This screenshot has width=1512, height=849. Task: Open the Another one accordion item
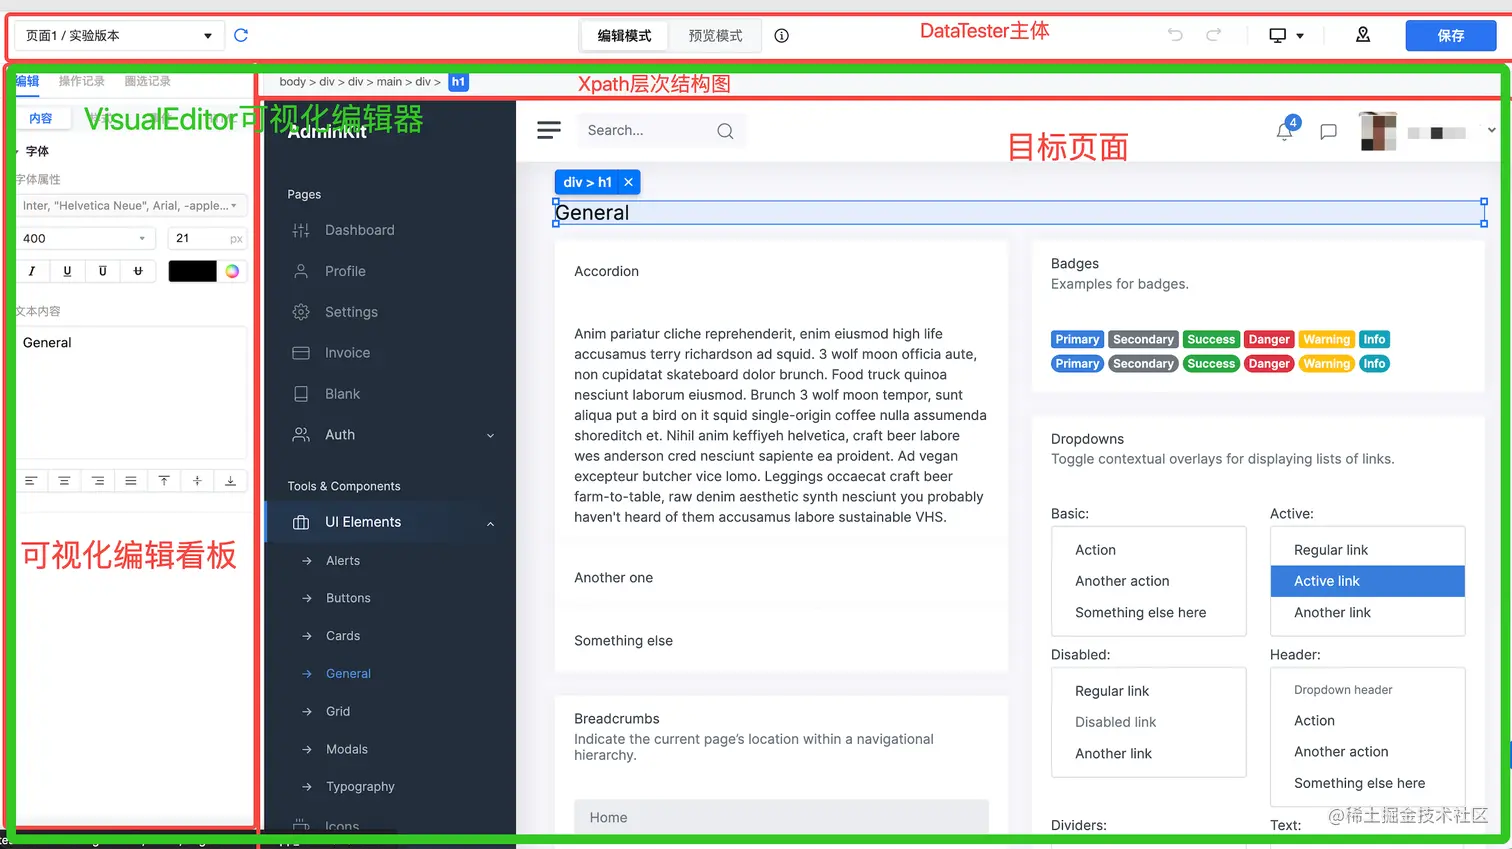point(613,578)
